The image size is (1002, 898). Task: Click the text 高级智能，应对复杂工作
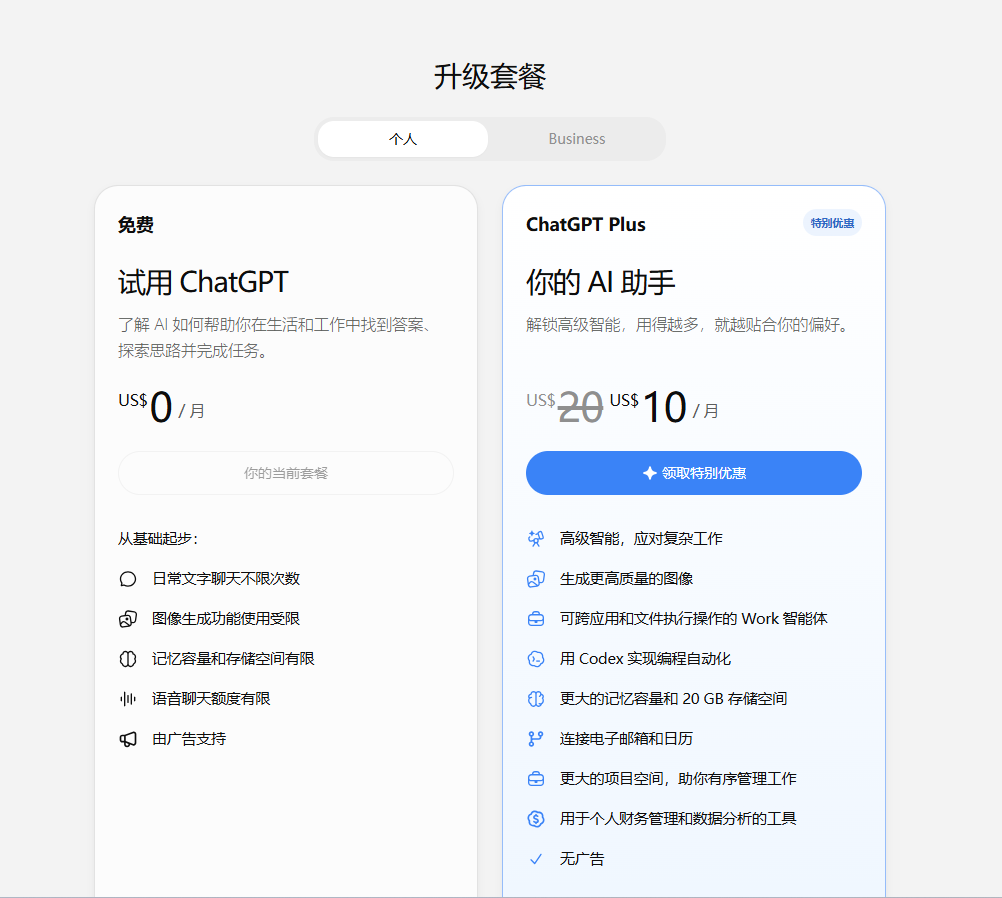(x=641, y=539)
